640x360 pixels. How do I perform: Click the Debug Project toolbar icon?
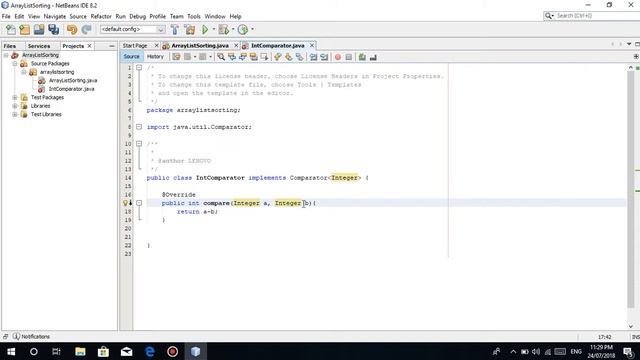[223, 29]
